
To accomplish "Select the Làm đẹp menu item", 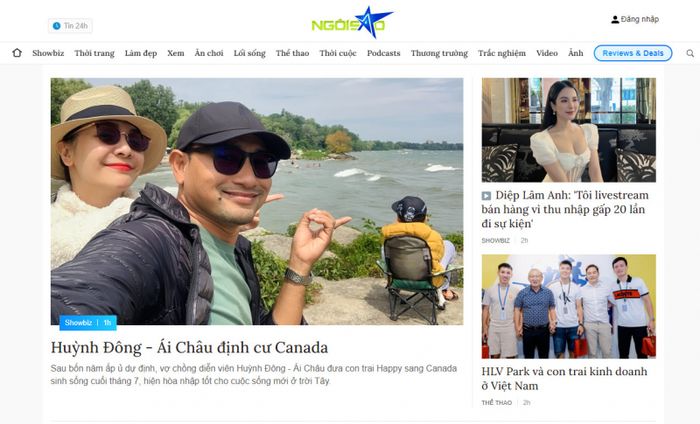I will pos(141,53).
